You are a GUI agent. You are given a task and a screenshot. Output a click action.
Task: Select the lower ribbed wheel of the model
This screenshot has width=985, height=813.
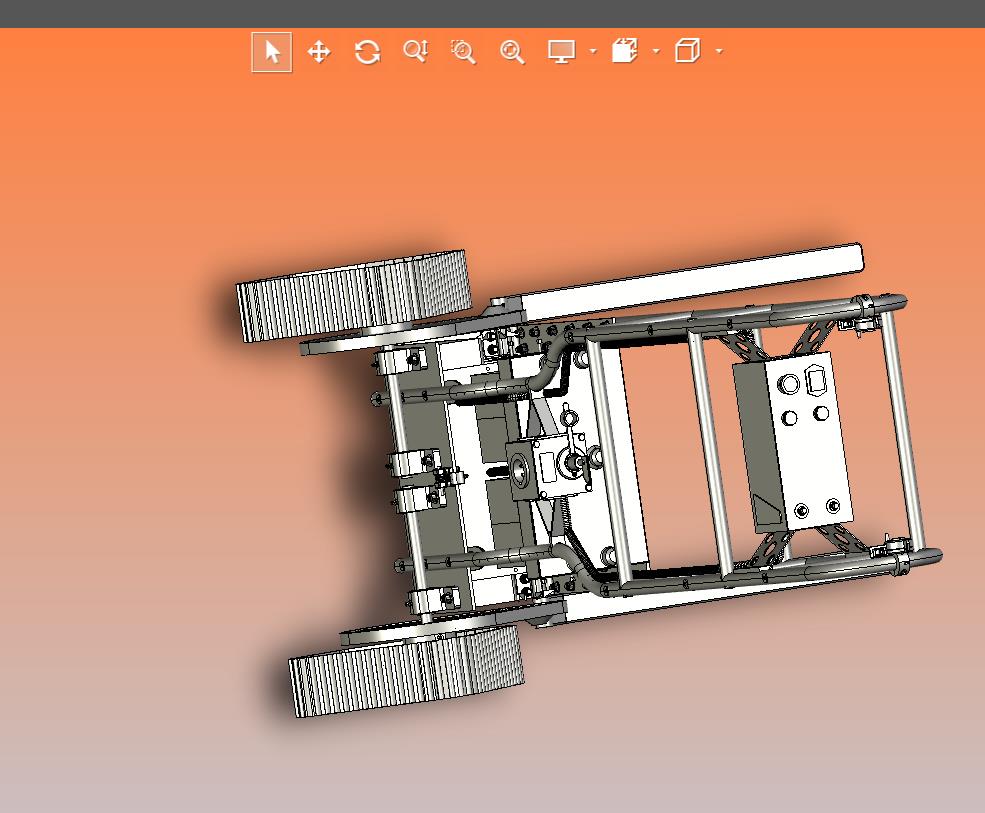click(407, 672)
